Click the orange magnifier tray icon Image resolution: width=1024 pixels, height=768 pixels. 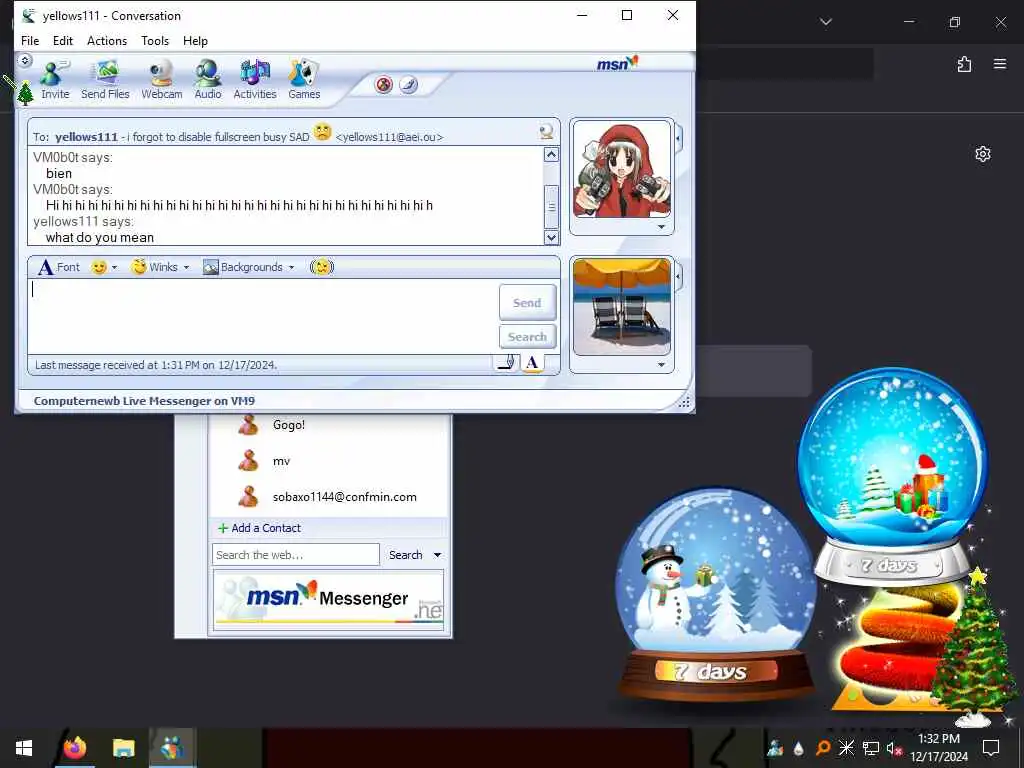(823, 748)
